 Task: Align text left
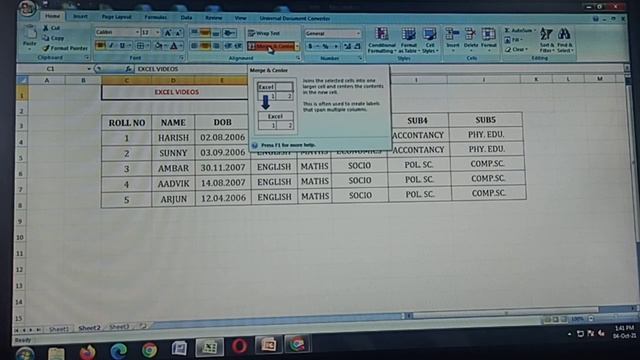tap(195, 46)
